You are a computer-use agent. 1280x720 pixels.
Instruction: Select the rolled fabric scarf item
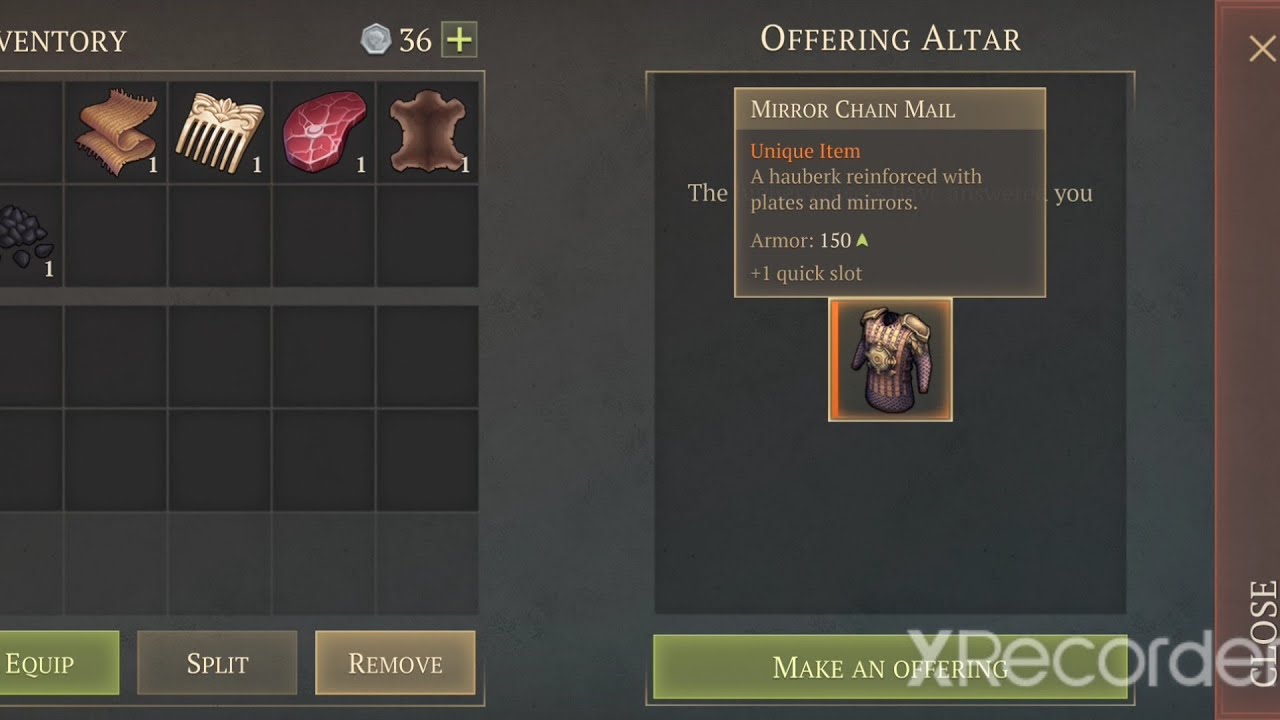click(116, 132)
